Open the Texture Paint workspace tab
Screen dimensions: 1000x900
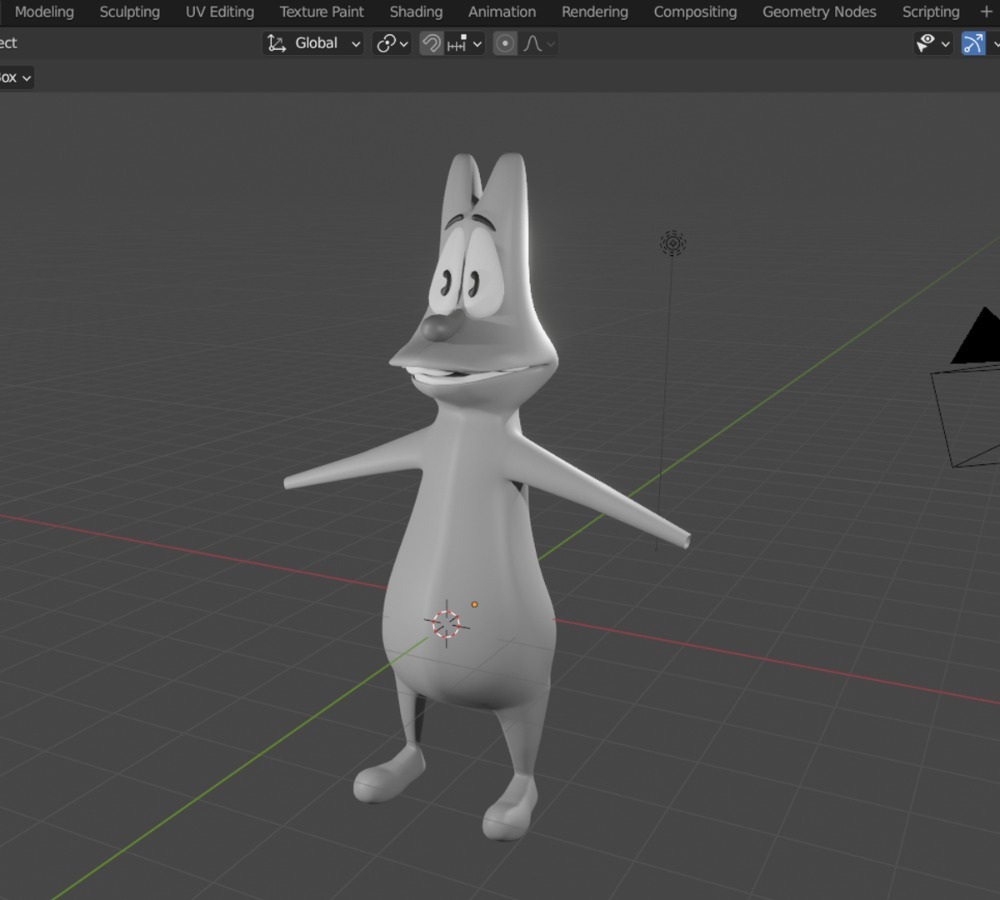(x=321, y=11)
